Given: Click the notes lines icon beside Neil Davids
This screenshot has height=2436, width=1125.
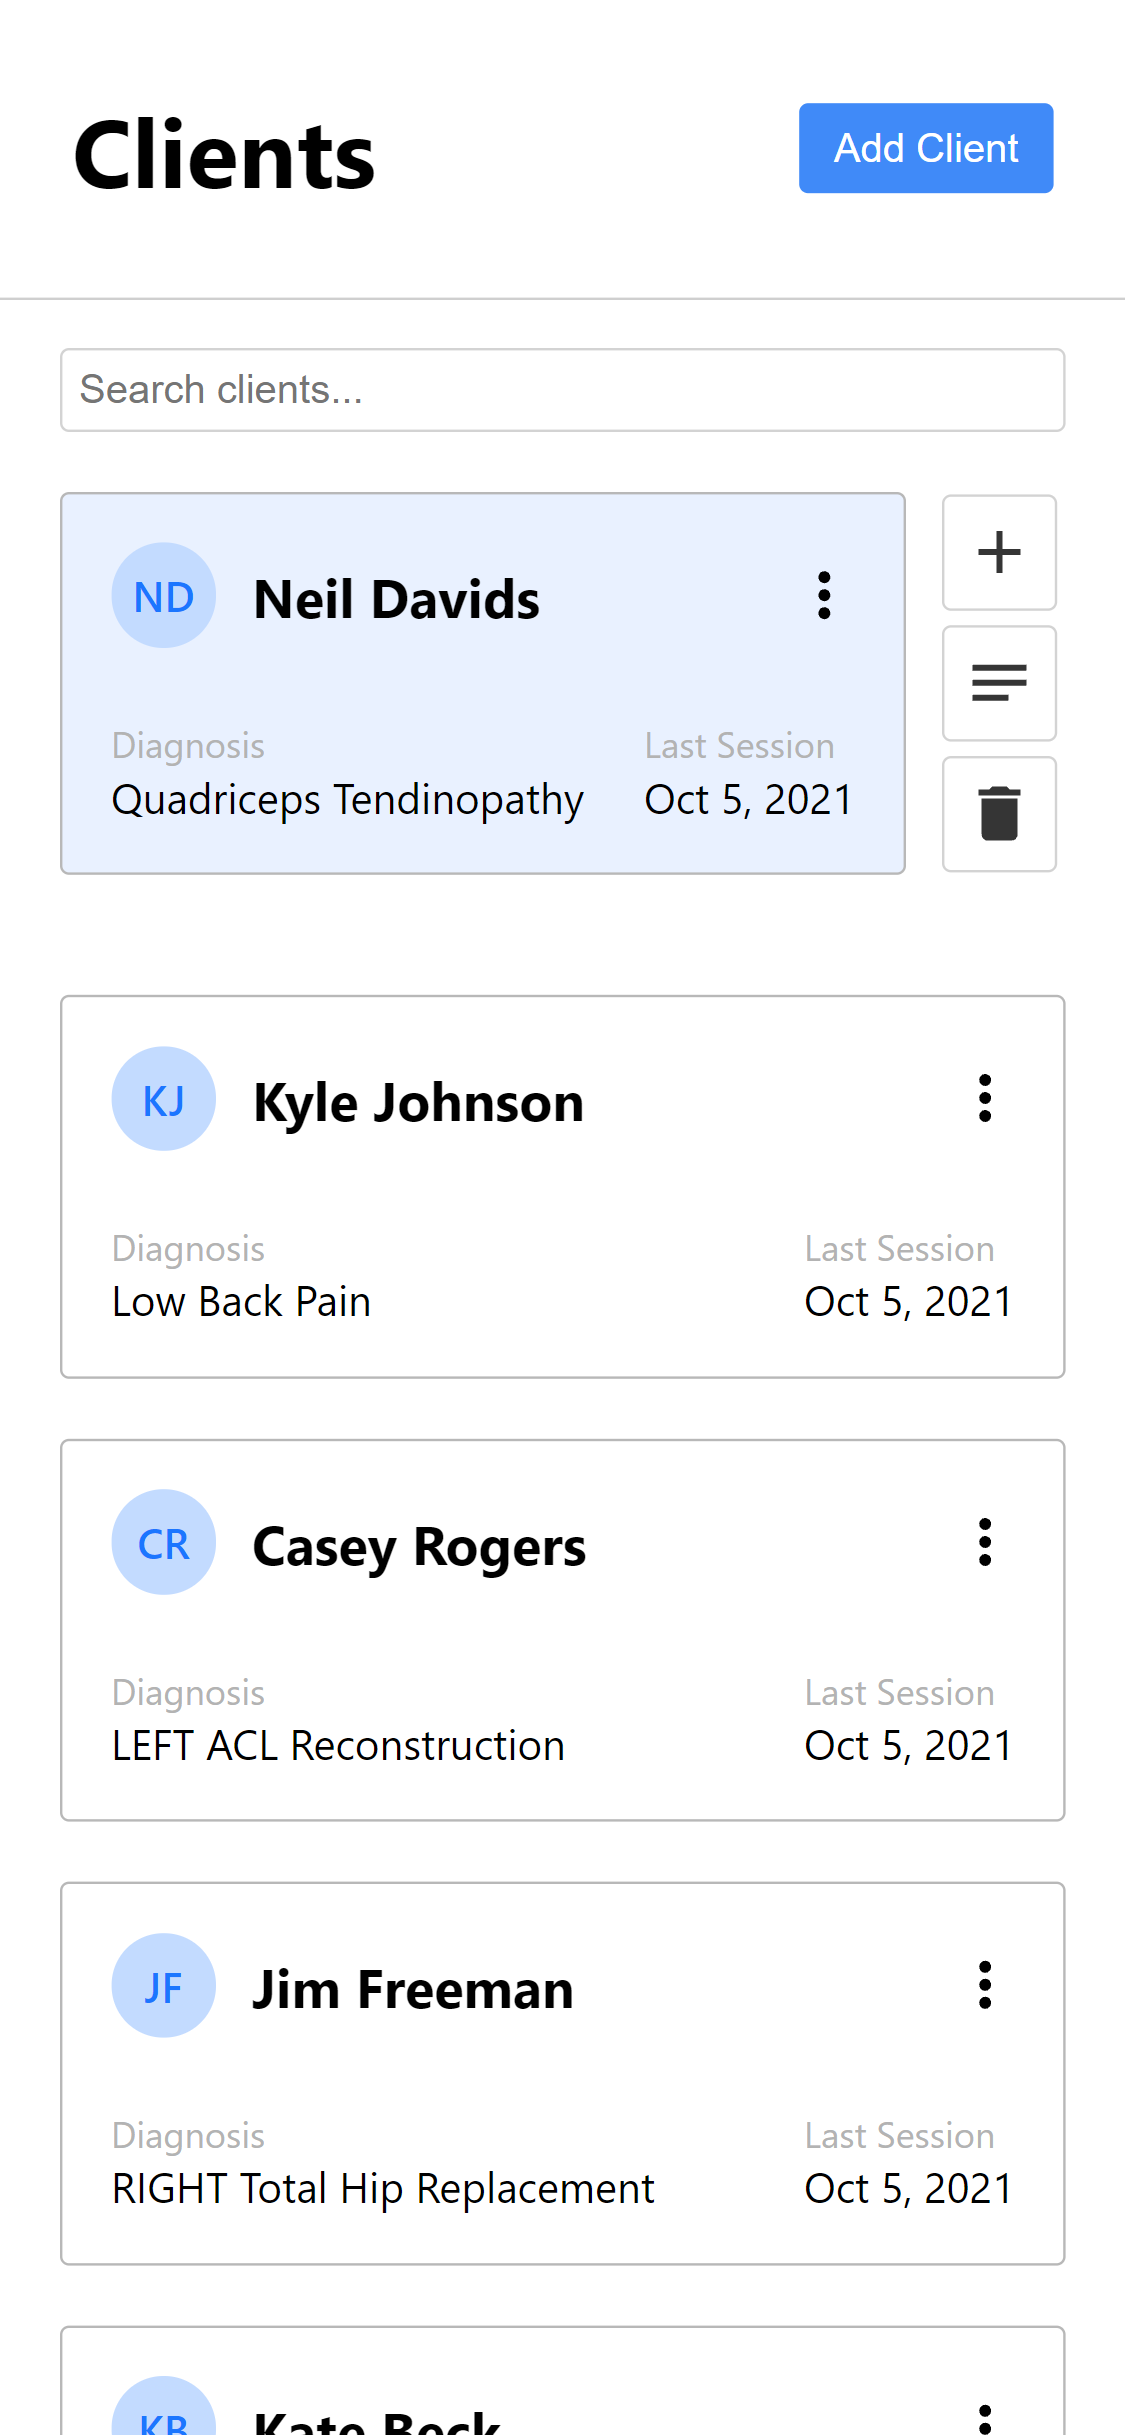Looking at the screenshot, I should coord(999,684).
